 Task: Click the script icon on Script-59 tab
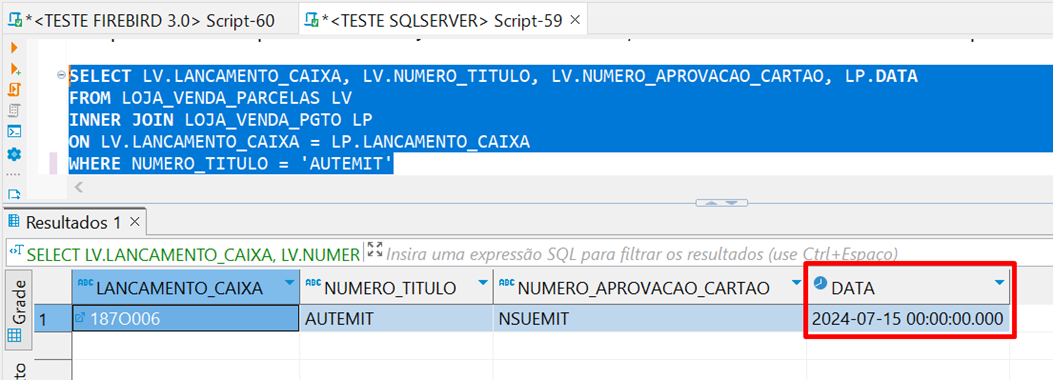point(312,21)
